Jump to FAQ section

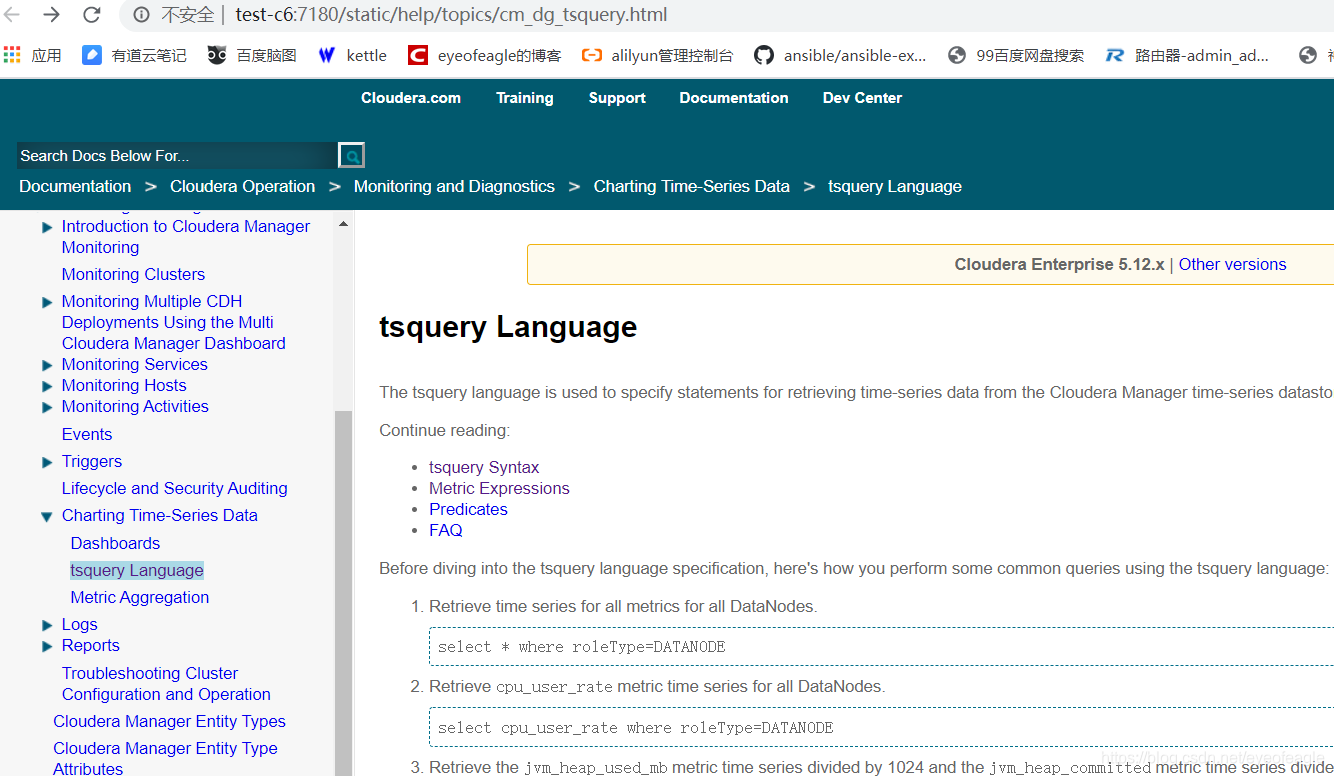pyautogui.click(x=446, y=530)
